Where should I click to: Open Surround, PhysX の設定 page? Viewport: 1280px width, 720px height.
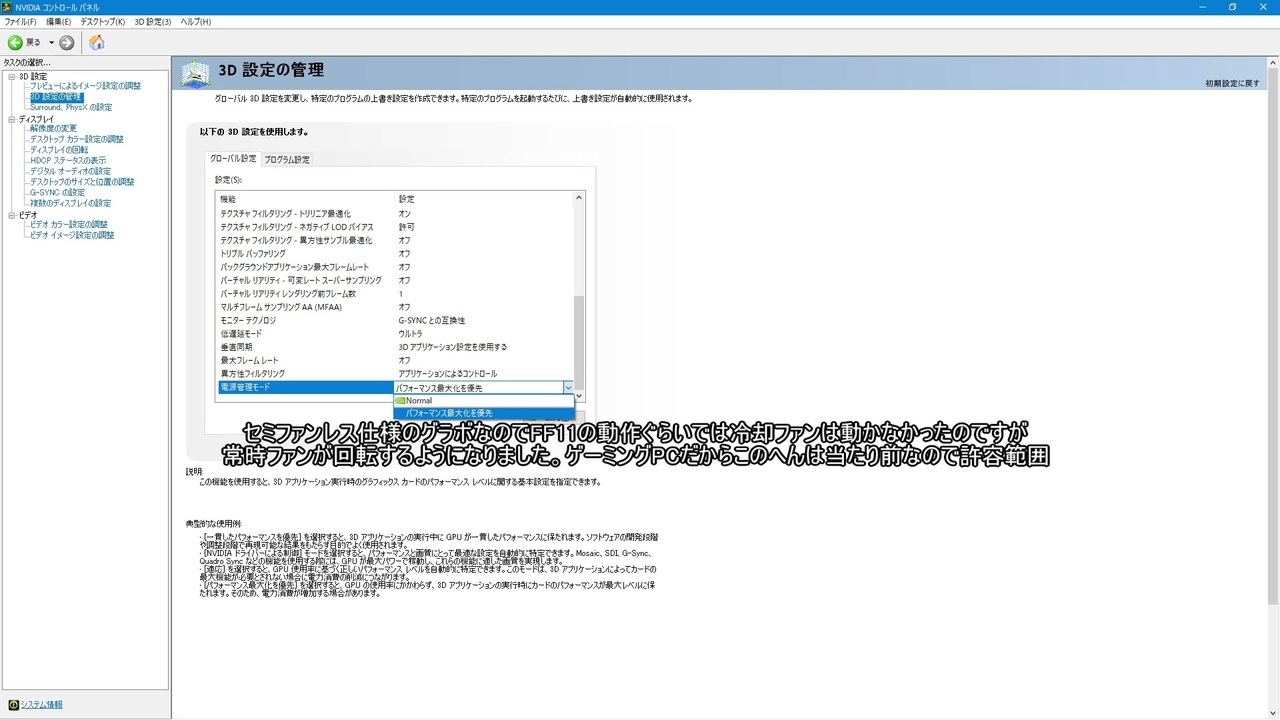pyautogui.click(x=70, y=107)
